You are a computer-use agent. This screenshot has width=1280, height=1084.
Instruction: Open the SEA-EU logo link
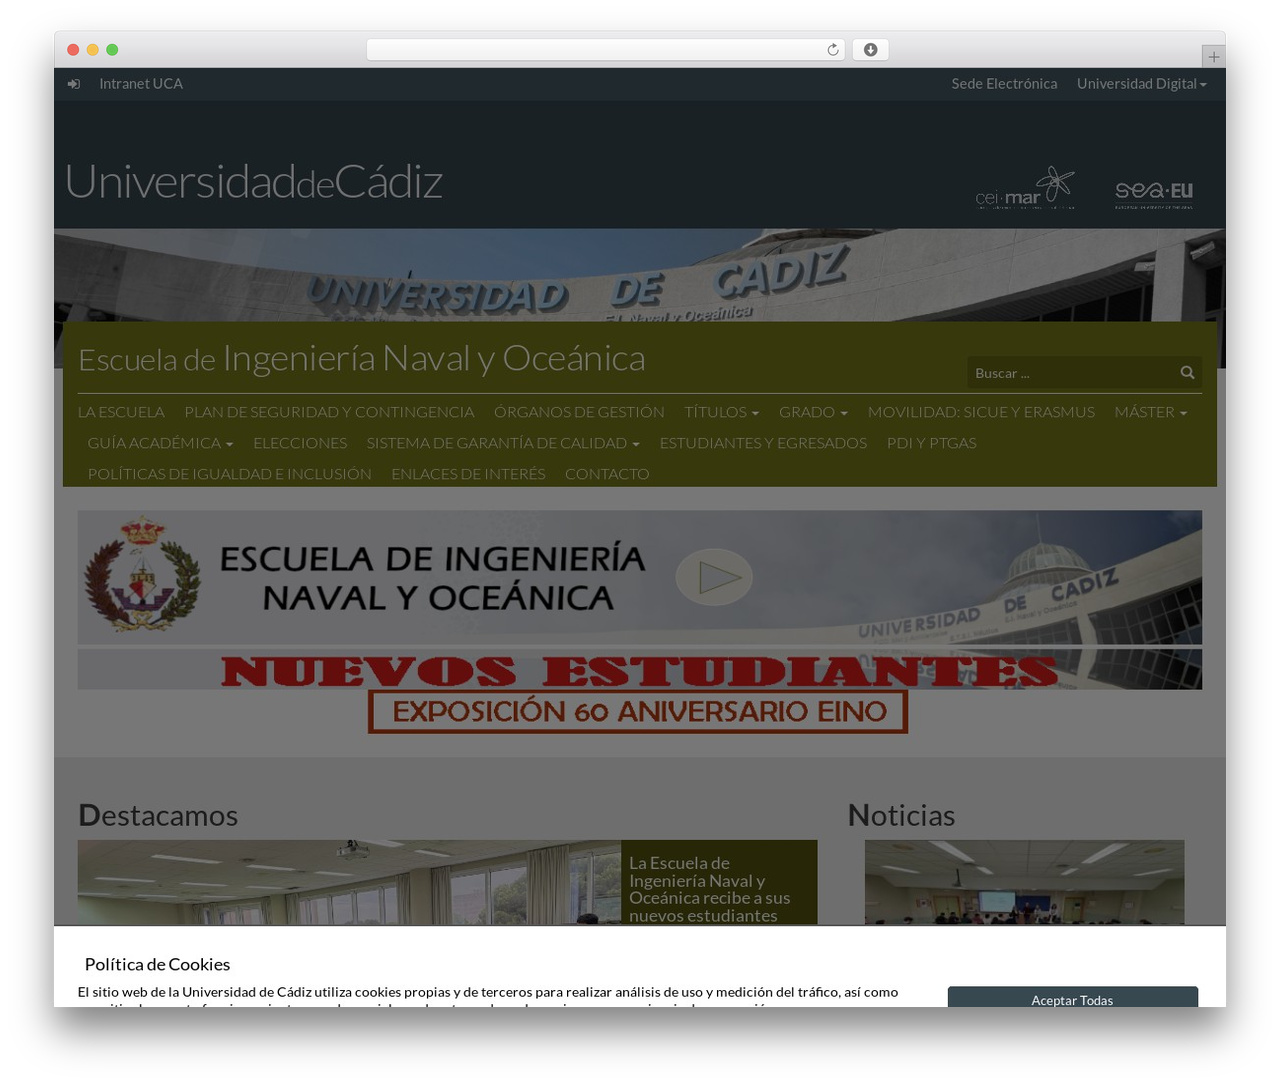coord(1154,194)
